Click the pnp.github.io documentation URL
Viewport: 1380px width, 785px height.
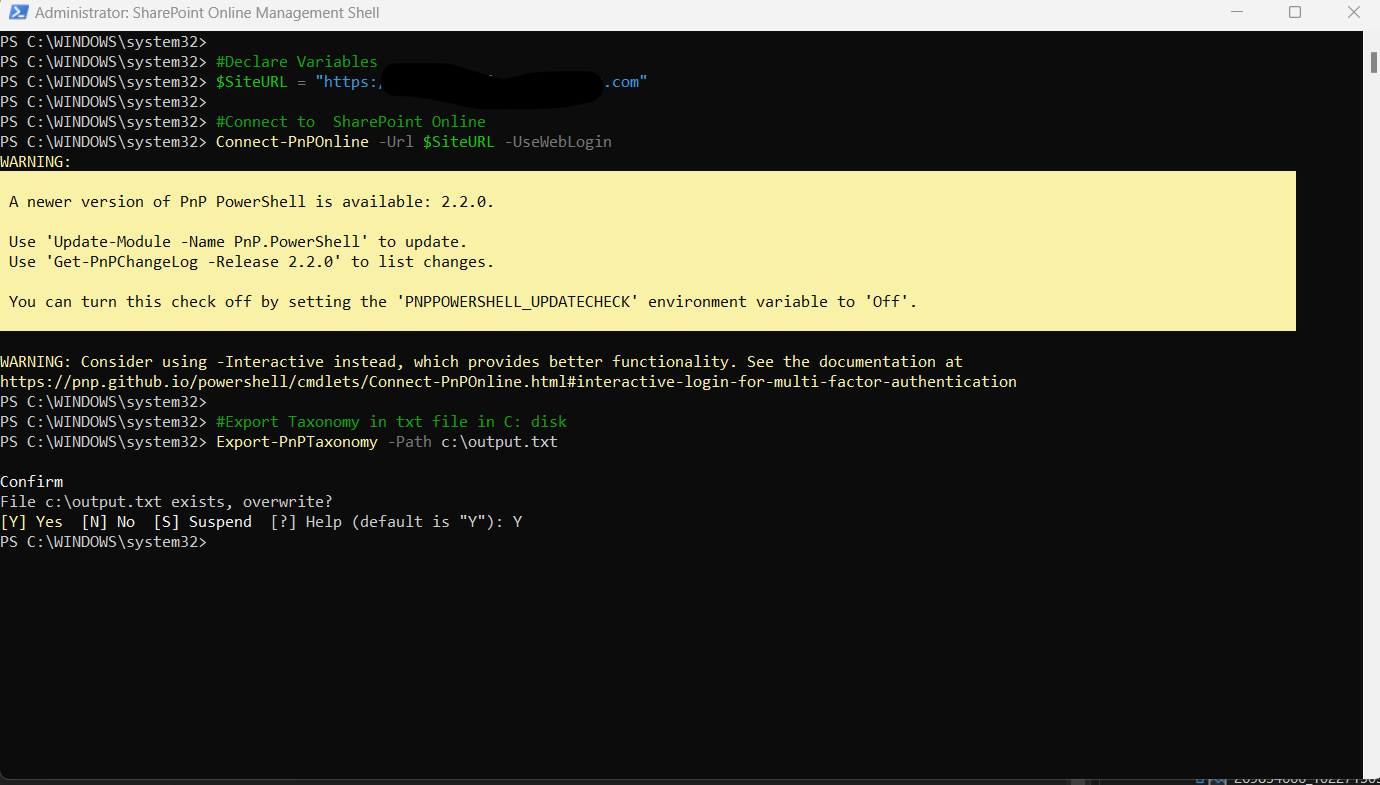[x=508, y=382]
